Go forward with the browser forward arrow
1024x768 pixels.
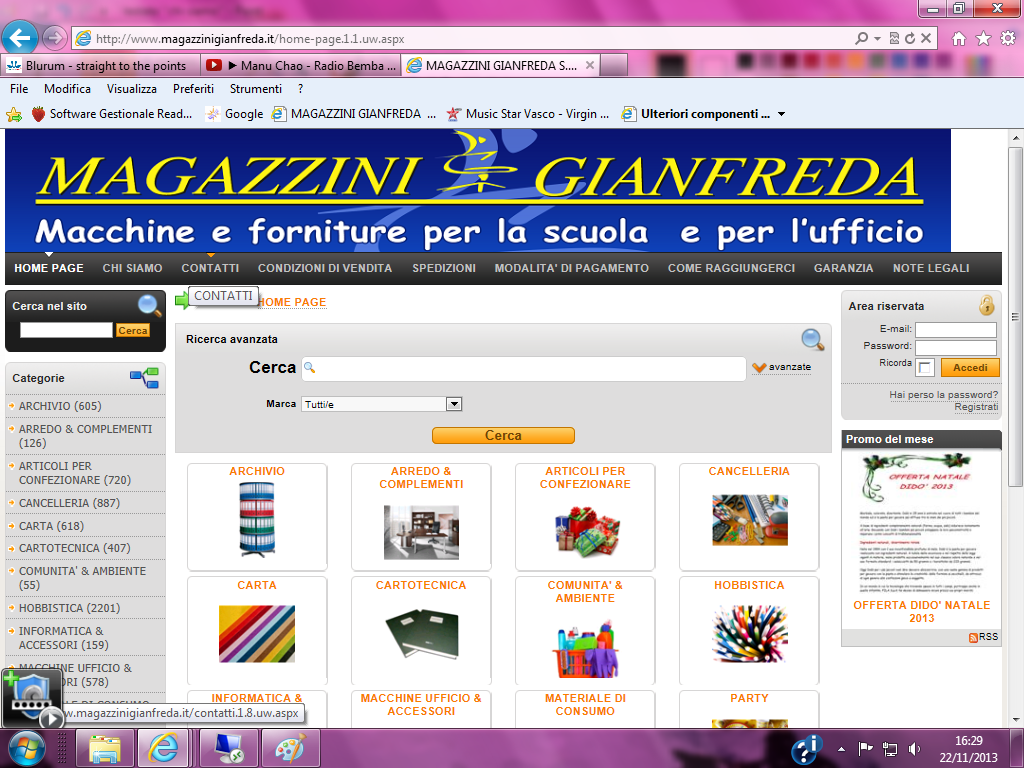55,38
